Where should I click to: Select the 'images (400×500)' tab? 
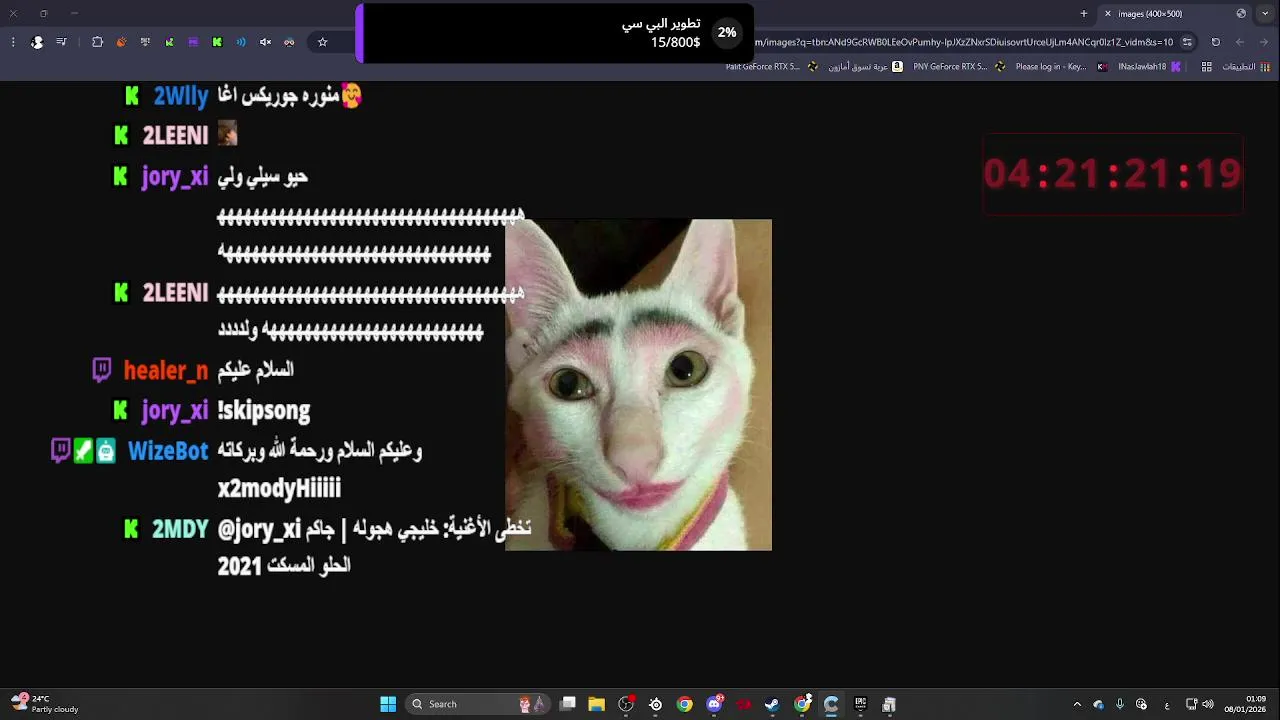[x=1176, y=13]
